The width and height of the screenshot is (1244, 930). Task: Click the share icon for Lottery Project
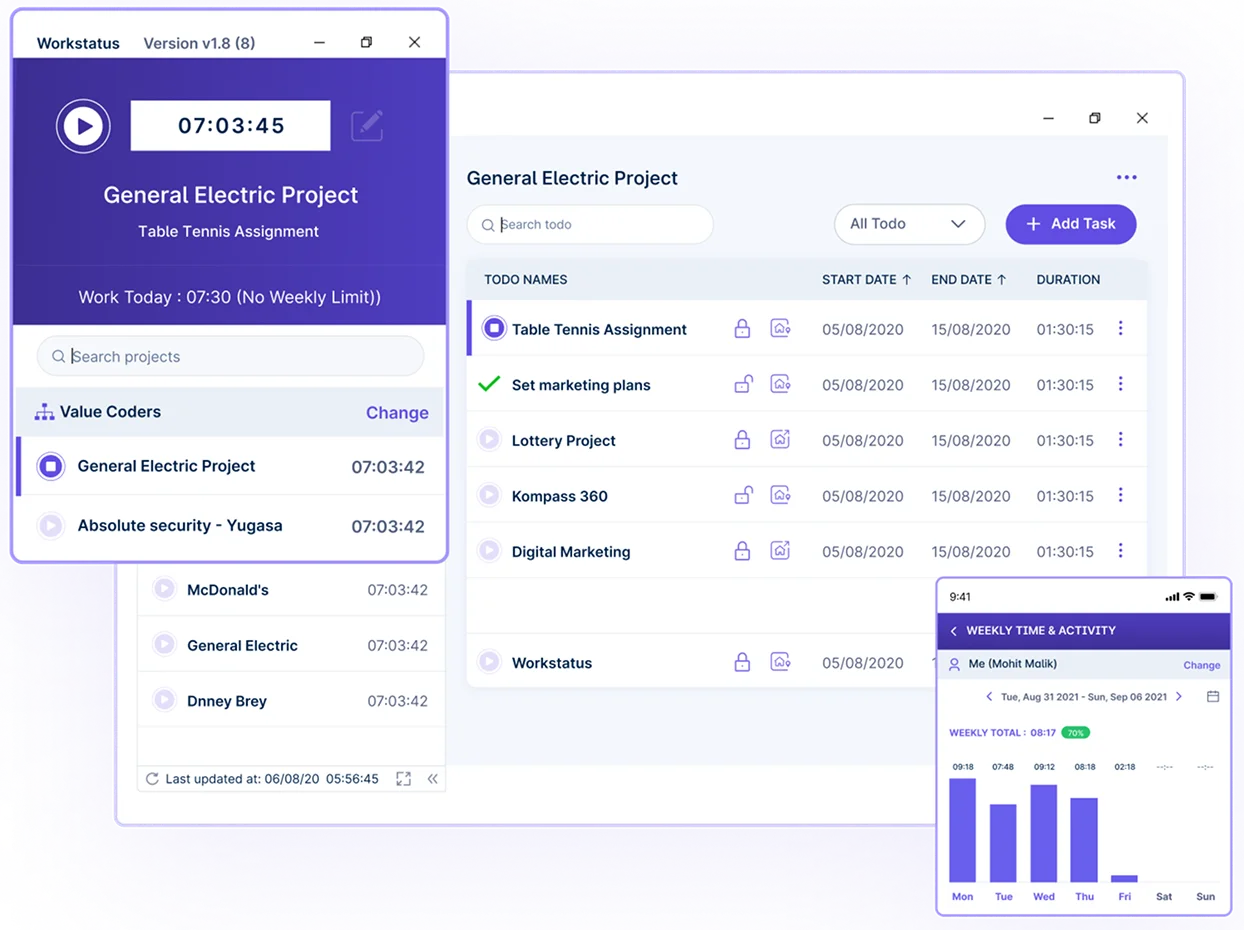pos(781,439)
